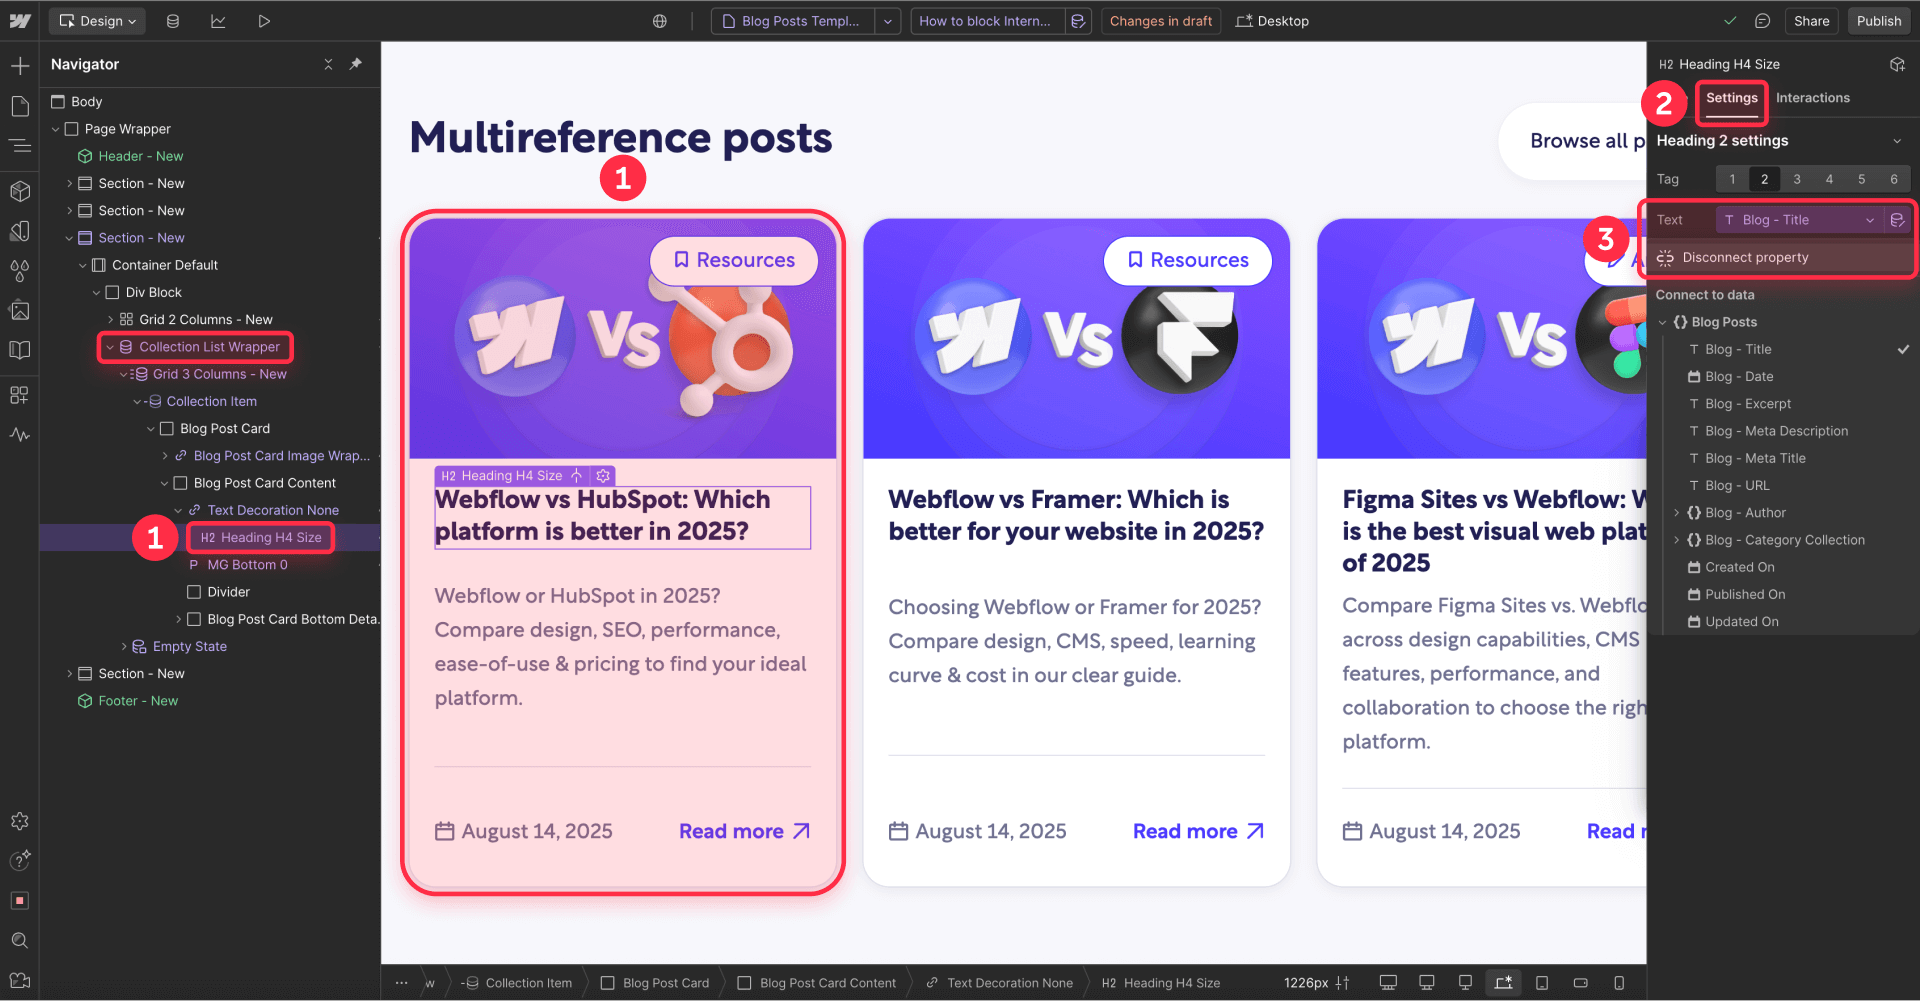This screenshot has height=1001, width=1920.
Task: Select H2 Heading H4 Size in the Navigator
Action: [260, 538]
